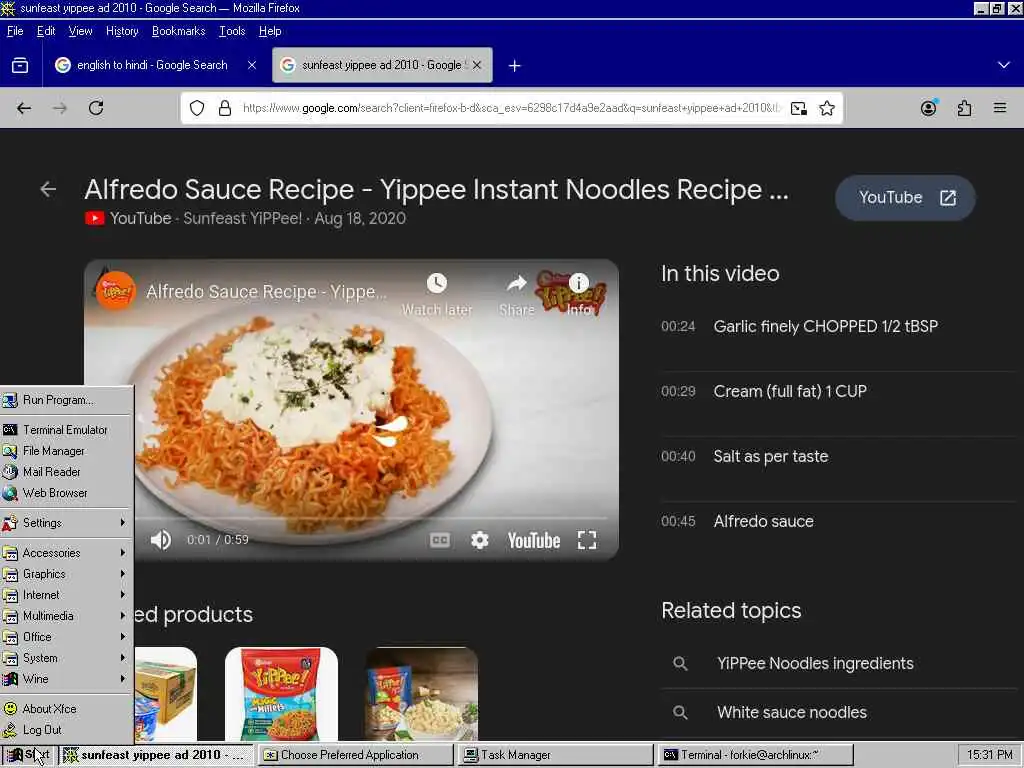Click the YouTube logo in player controls
Viewport: 1024px width, 768px height.
click(x=534, y=541)
